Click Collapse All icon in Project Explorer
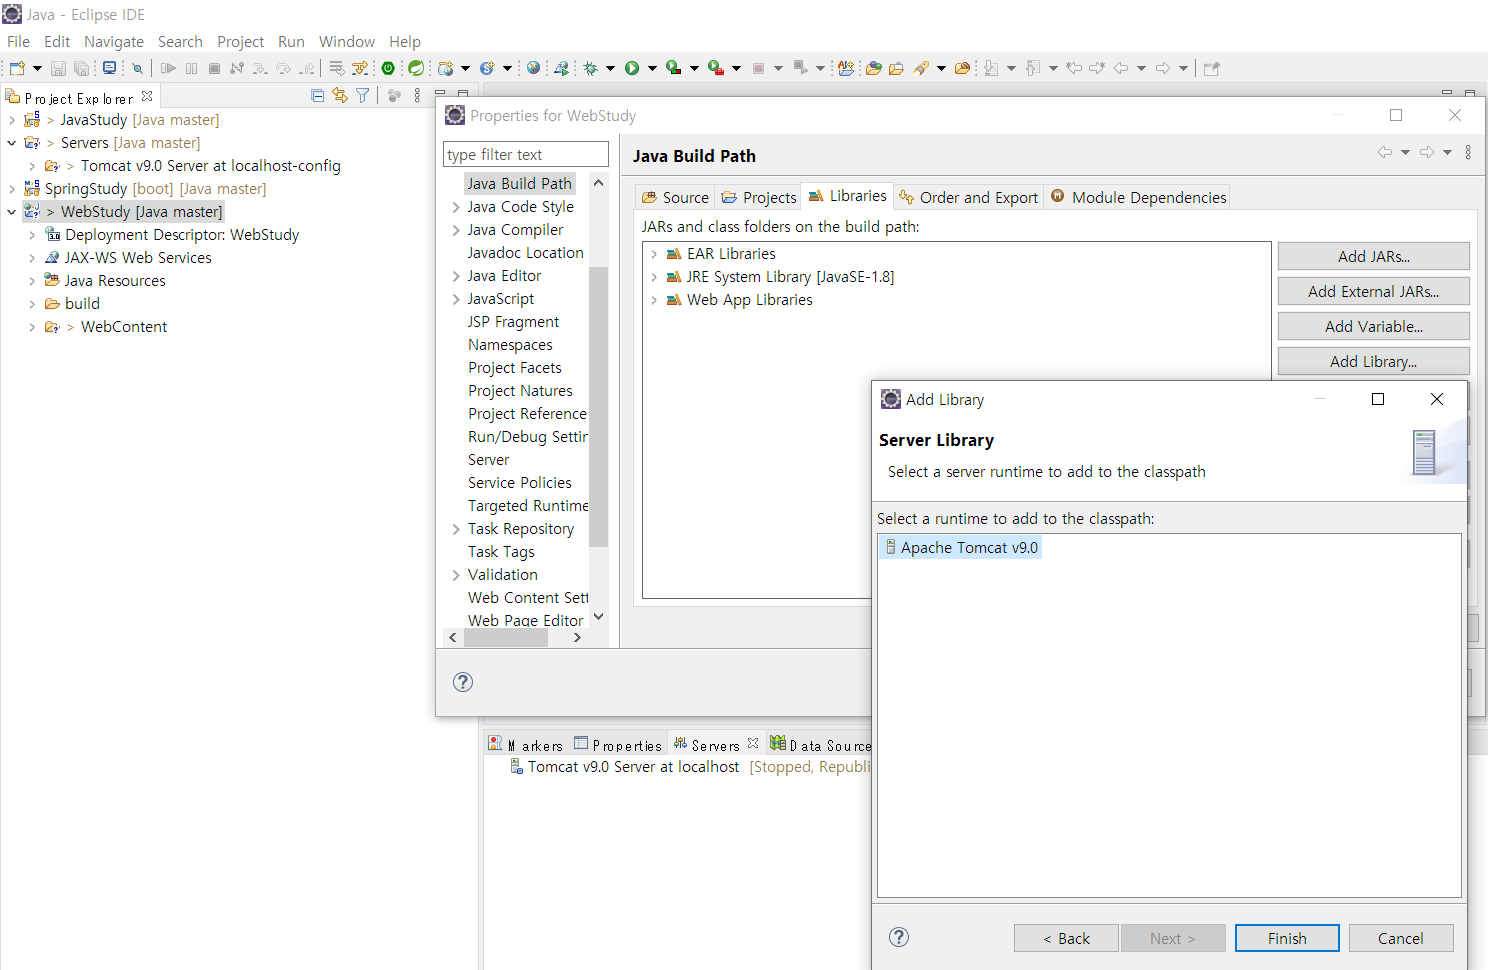The height and width of the screenshot is (970, 1488). coord(317,95)
